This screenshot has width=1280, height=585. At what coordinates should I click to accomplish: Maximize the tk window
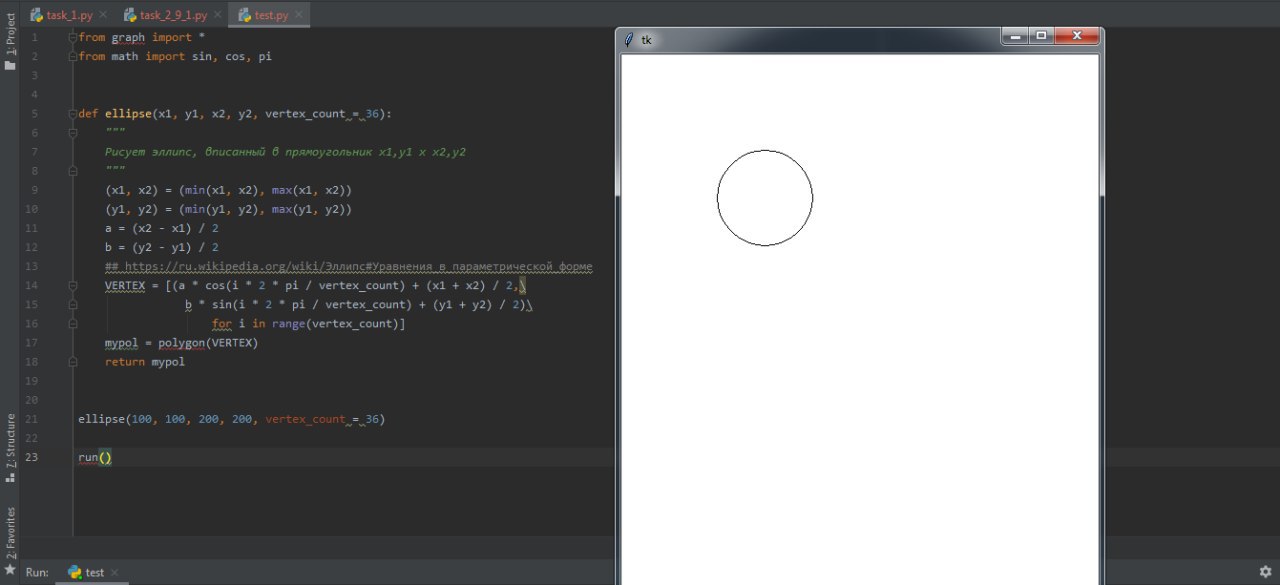[x=1041, y=36]
